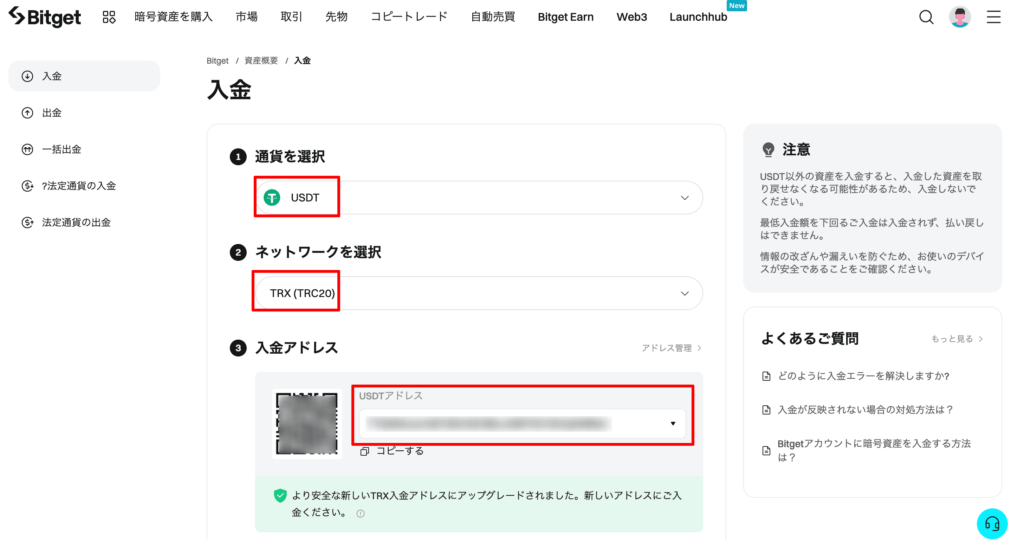Click the USDTアドレス label
Image resolution: width=1024 pixels, height=540 pixels.
click(391, 396)
